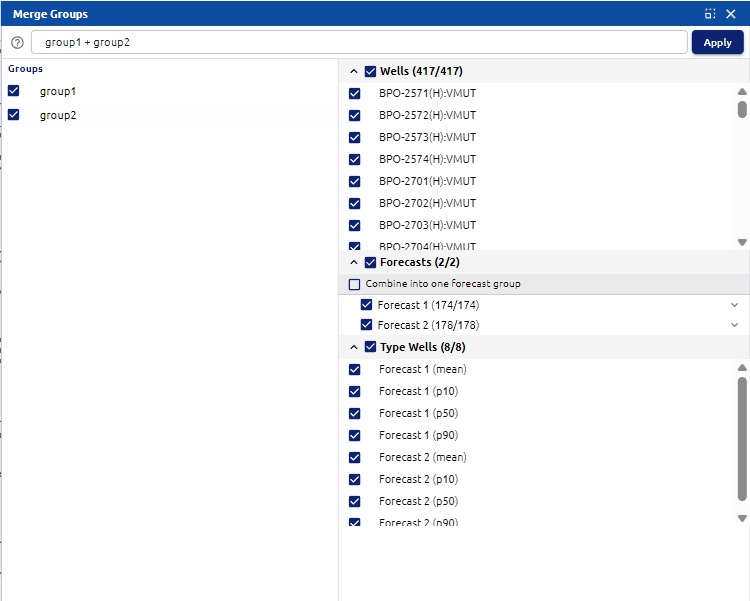The height and width of the screenshot is (601, 750).
Task: Uncheck Forecast 1 (174/174) checkbox
Action: (366, 305)
